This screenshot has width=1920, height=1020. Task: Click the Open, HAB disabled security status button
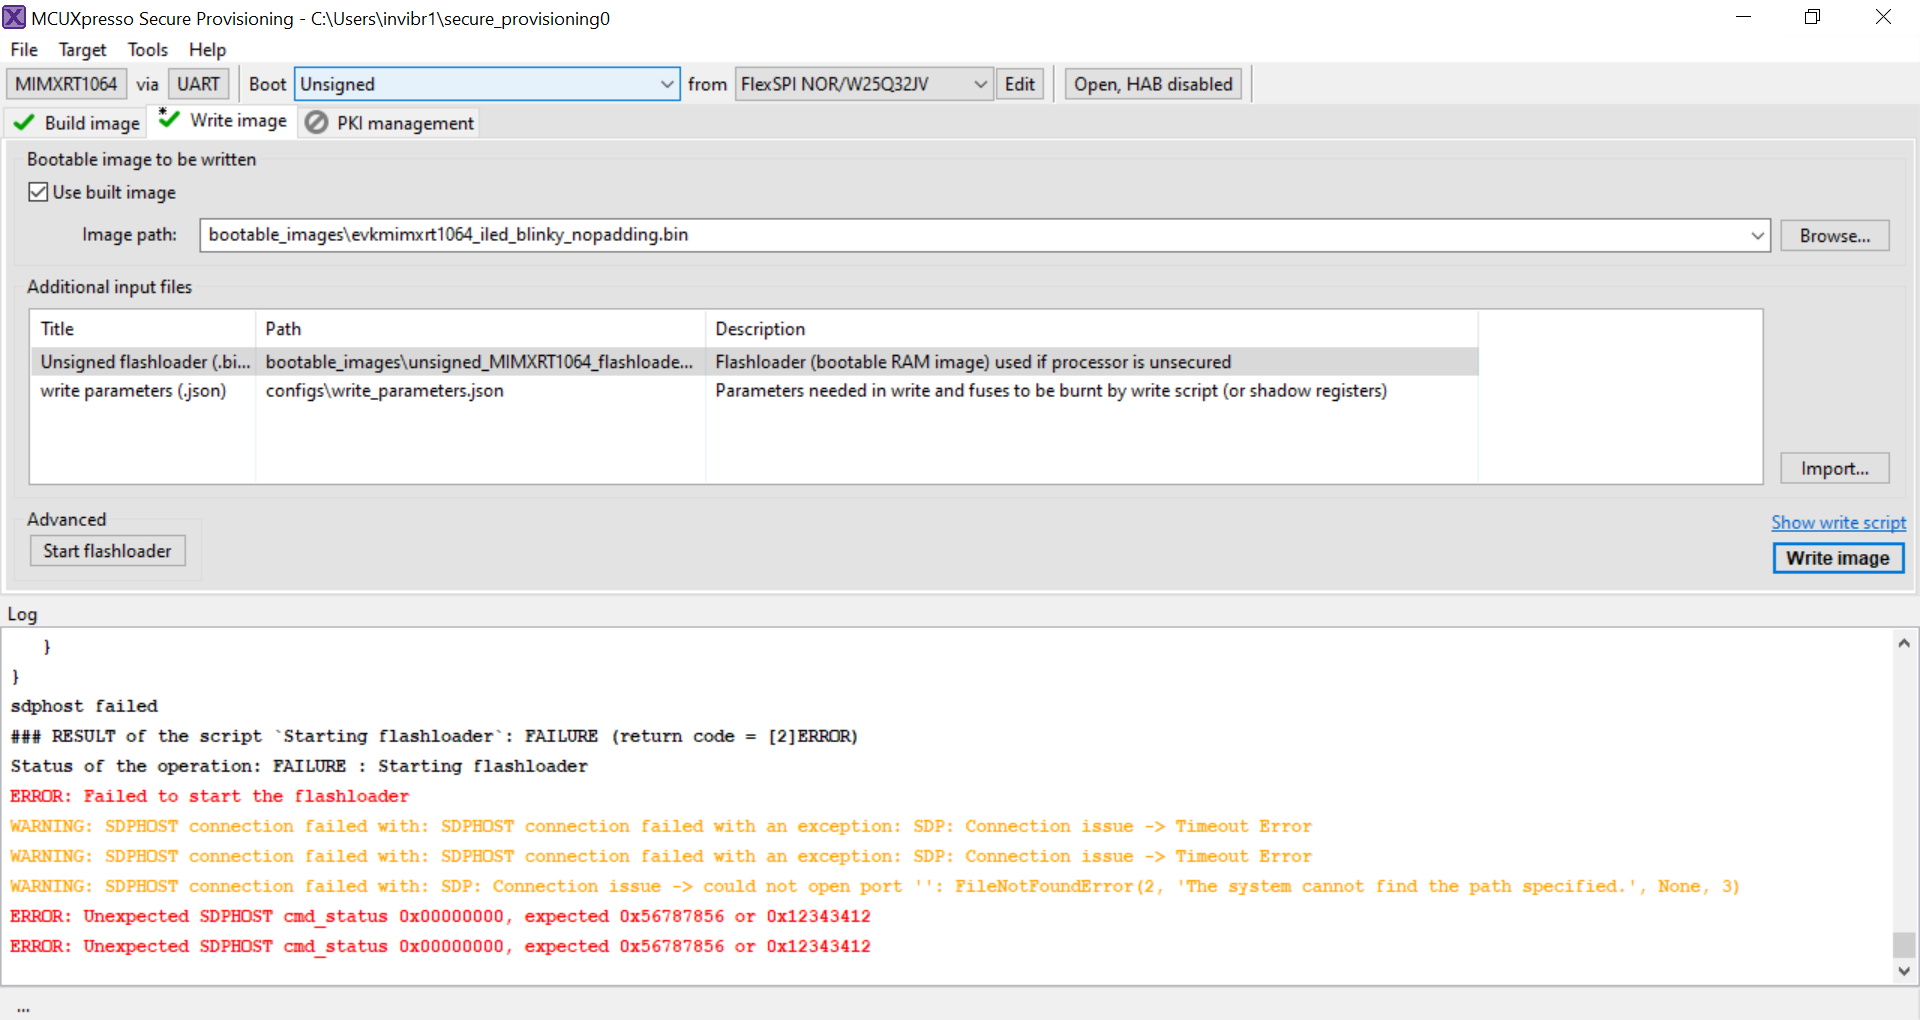(1152, 84)
